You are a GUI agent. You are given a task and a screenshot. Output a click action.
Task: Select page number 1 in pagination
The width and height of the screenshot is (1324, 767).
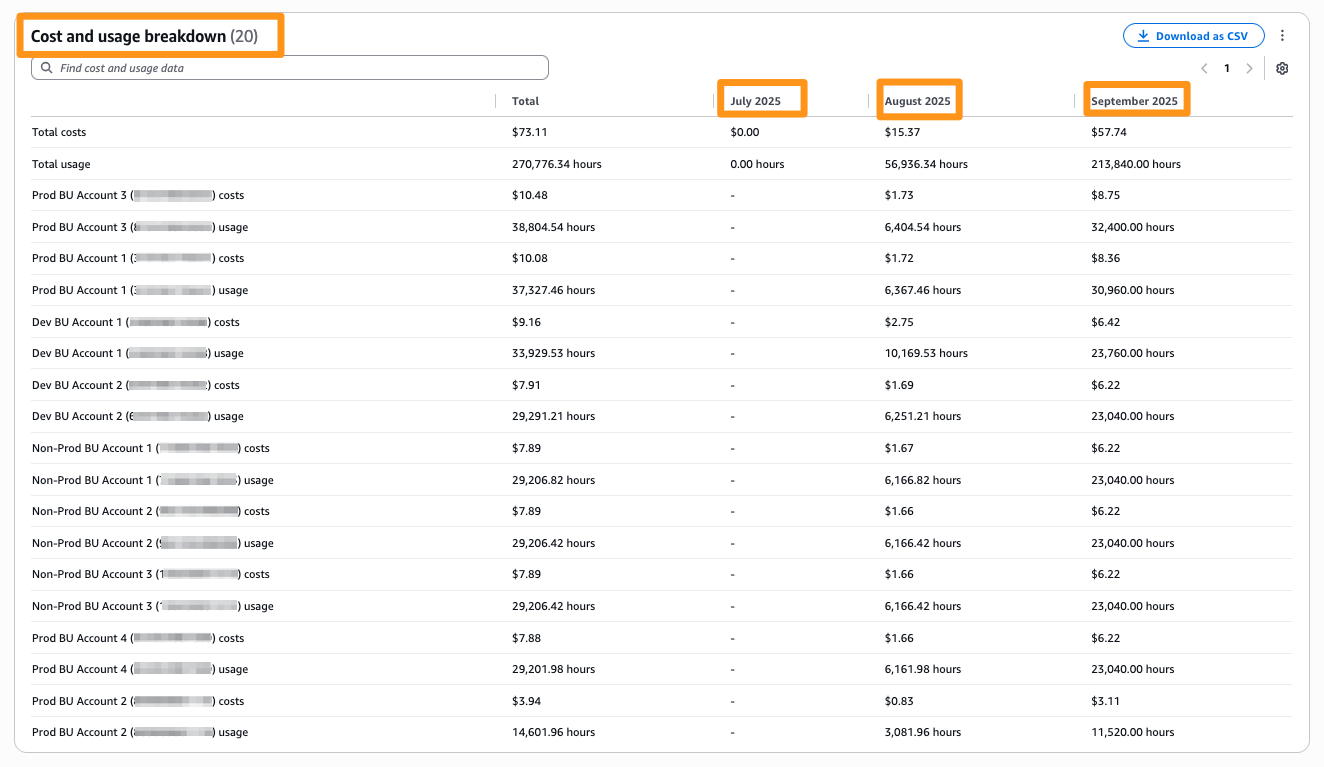[x=1226, y=68]
